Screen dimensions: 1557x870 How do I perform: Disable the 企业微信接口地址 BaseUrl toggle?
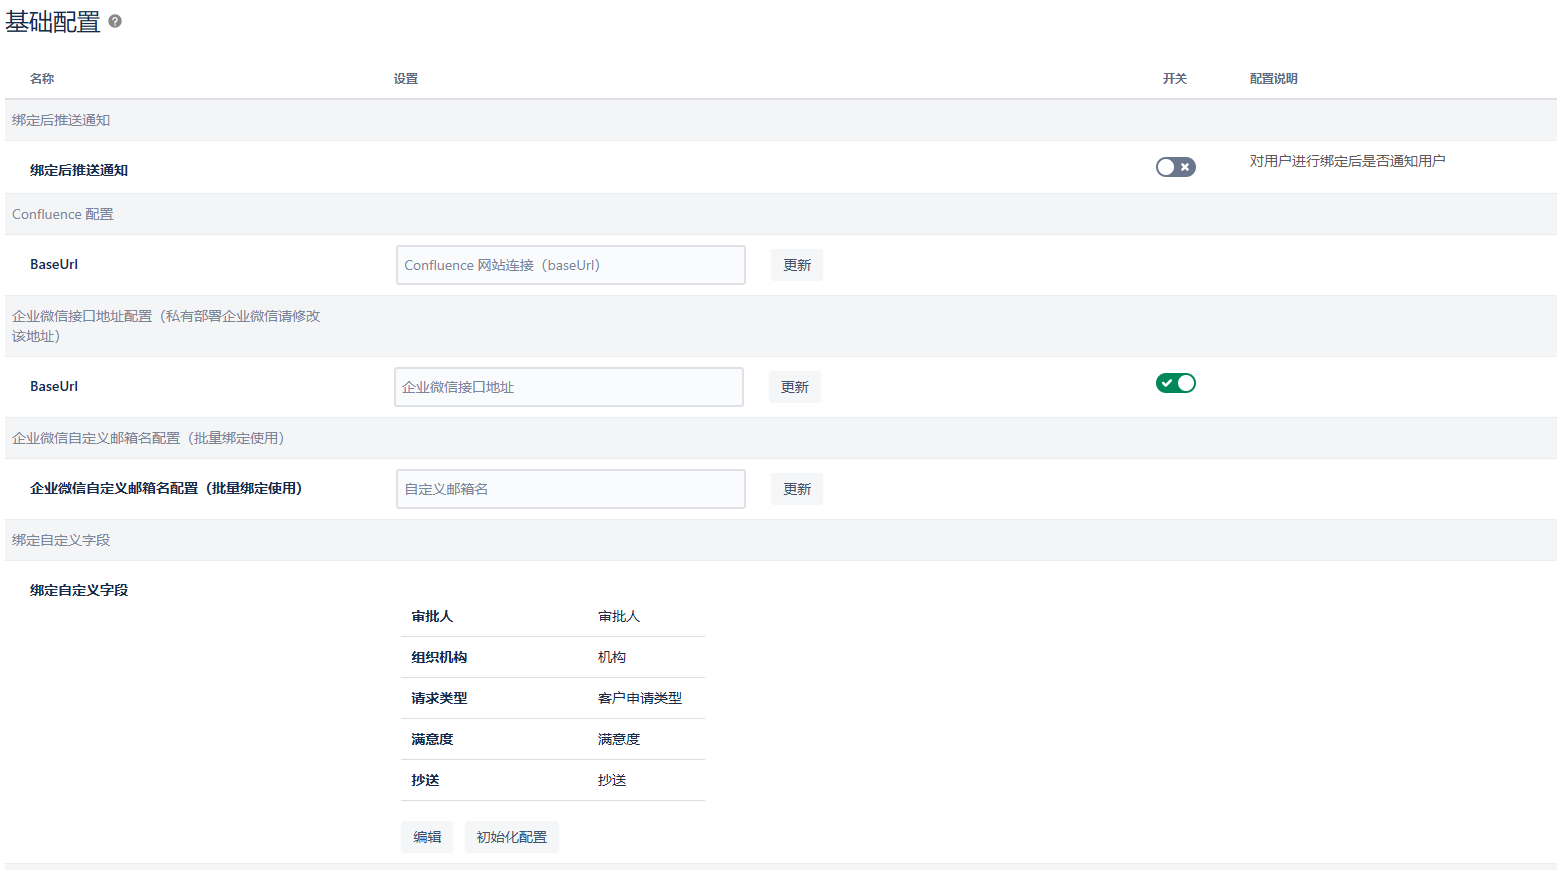coord(1175,383)
